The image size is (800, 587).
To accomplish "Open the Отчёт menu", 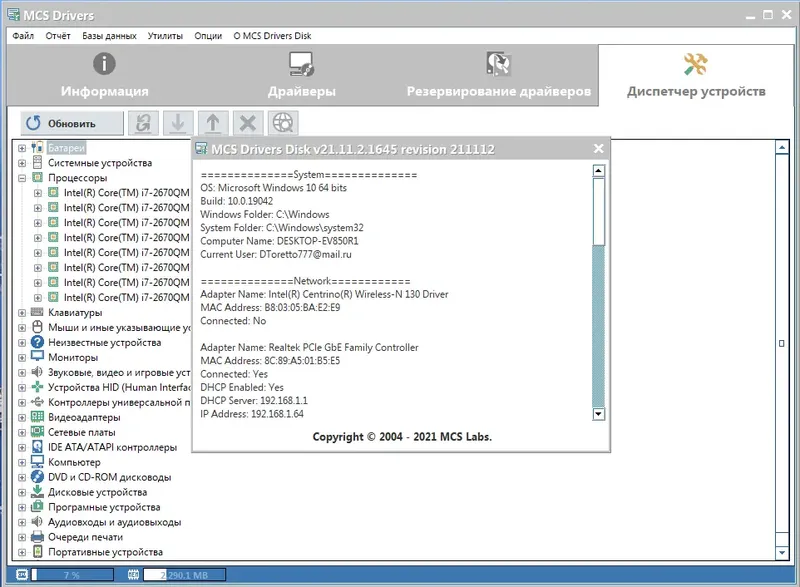I will (58, 36).
